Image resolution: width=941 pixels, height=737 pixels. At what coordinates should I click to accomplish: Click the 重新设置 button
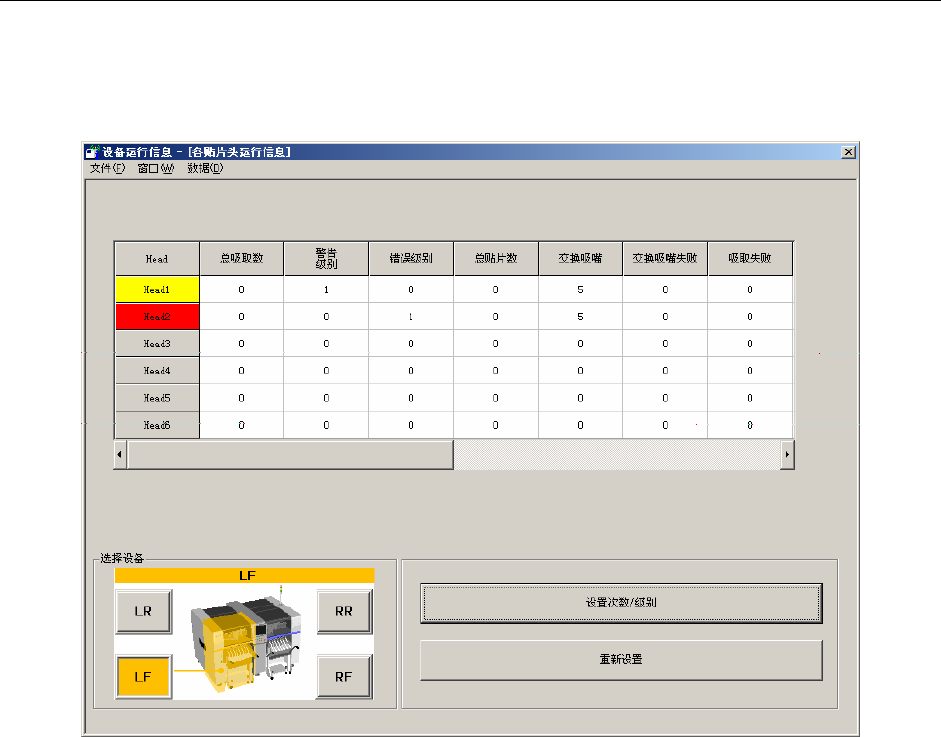click(621, 660)
